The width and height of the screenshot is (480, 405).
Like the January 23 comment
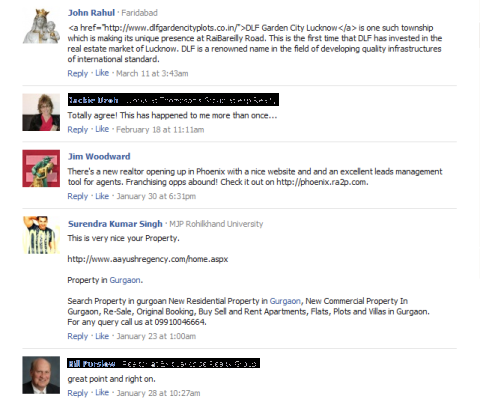tap(102, 336)
